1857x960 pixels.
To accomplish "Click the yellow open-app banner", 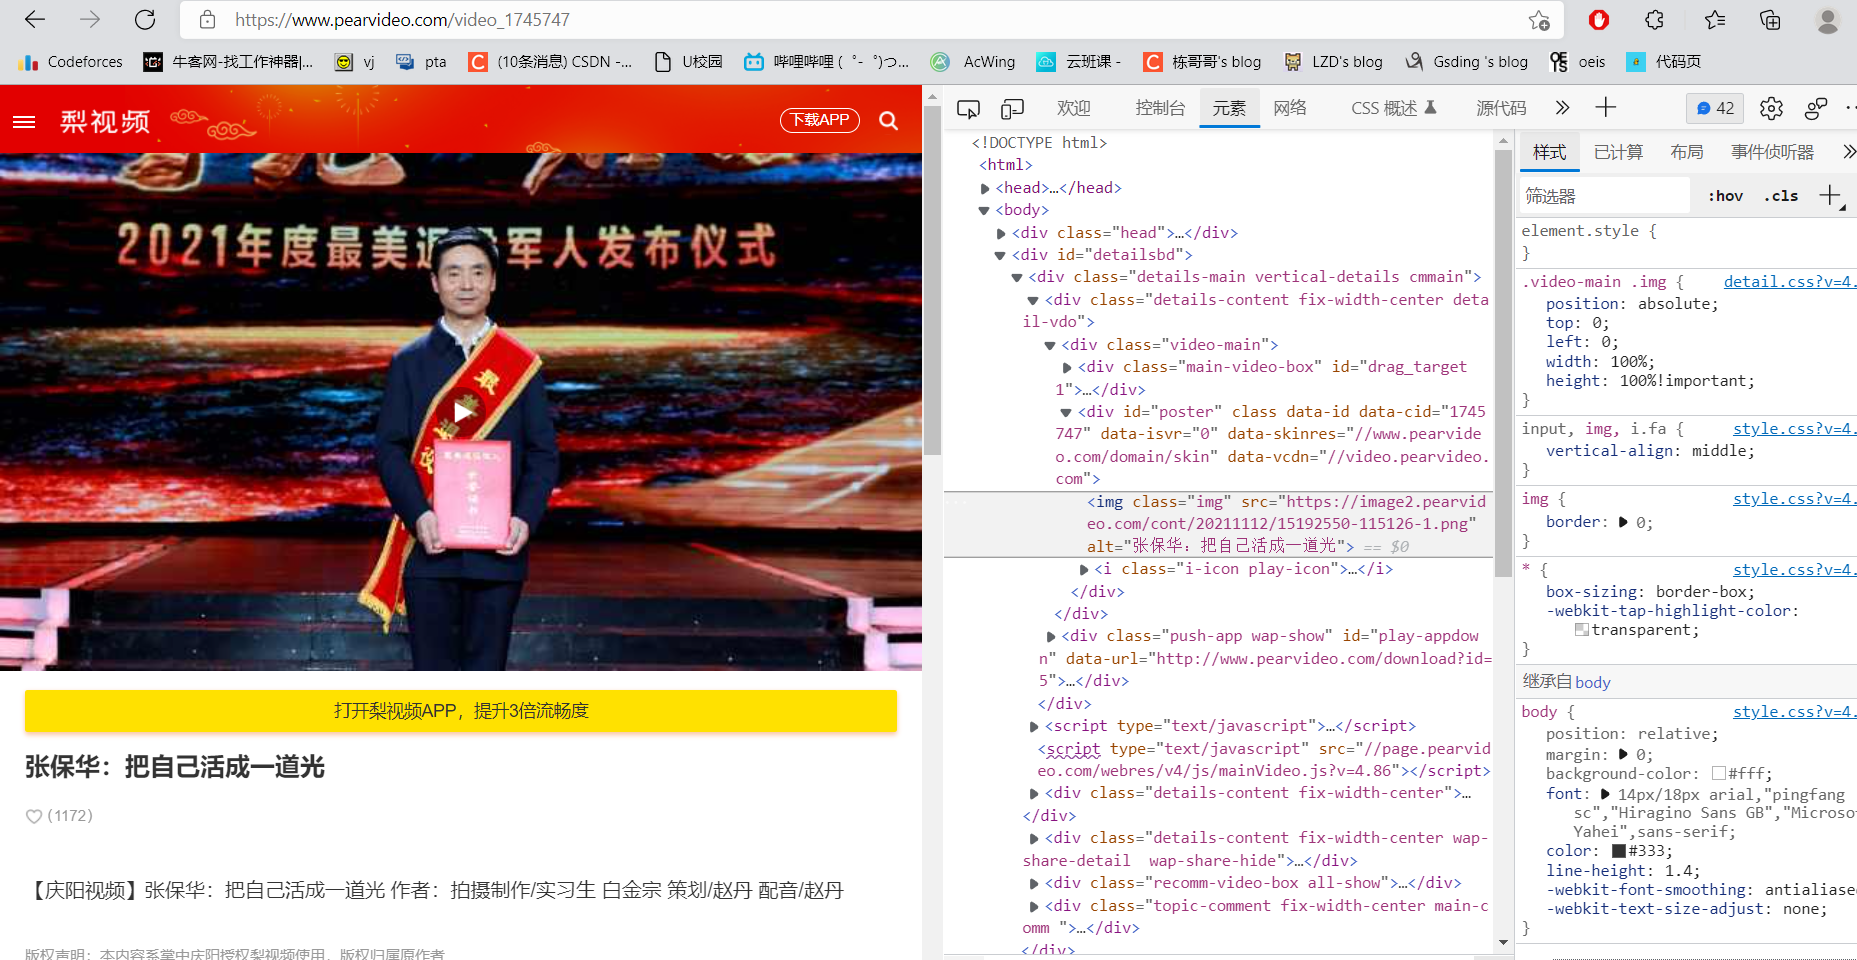I will [x=461, y=711].
